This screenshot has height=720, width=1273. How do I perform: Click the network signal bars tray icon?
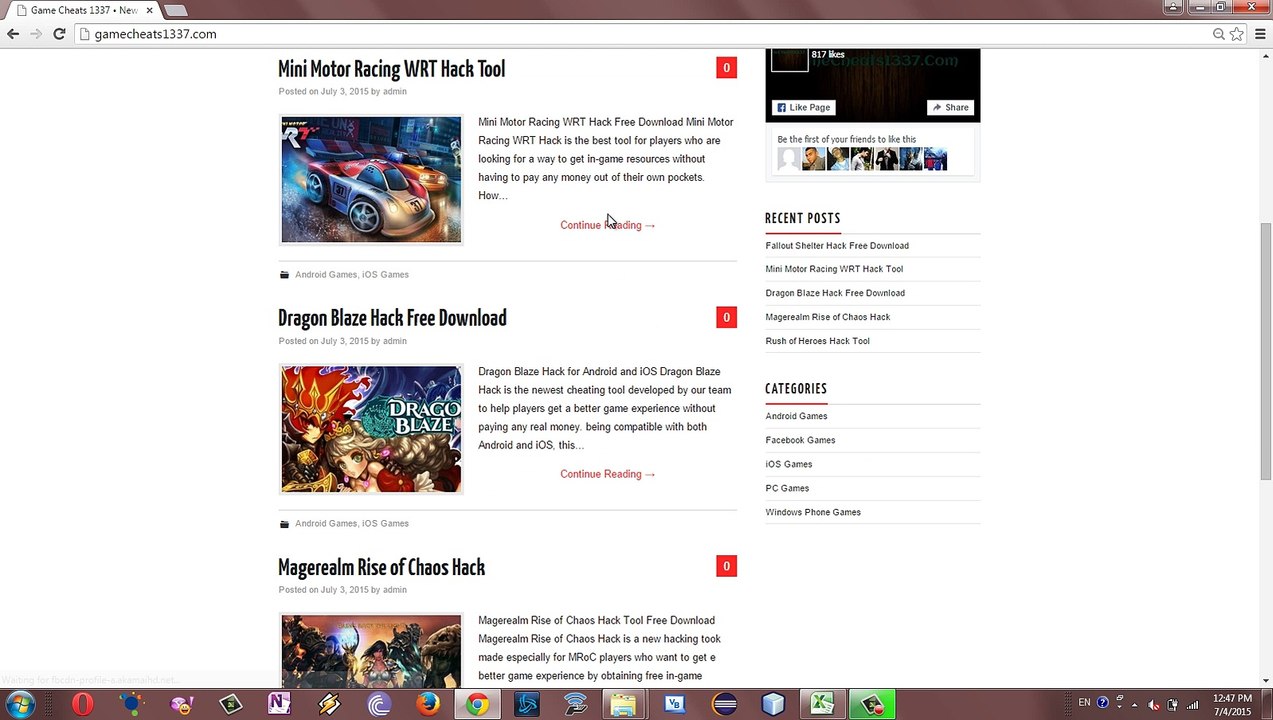pyautogui.click(x=1192, y=704)
